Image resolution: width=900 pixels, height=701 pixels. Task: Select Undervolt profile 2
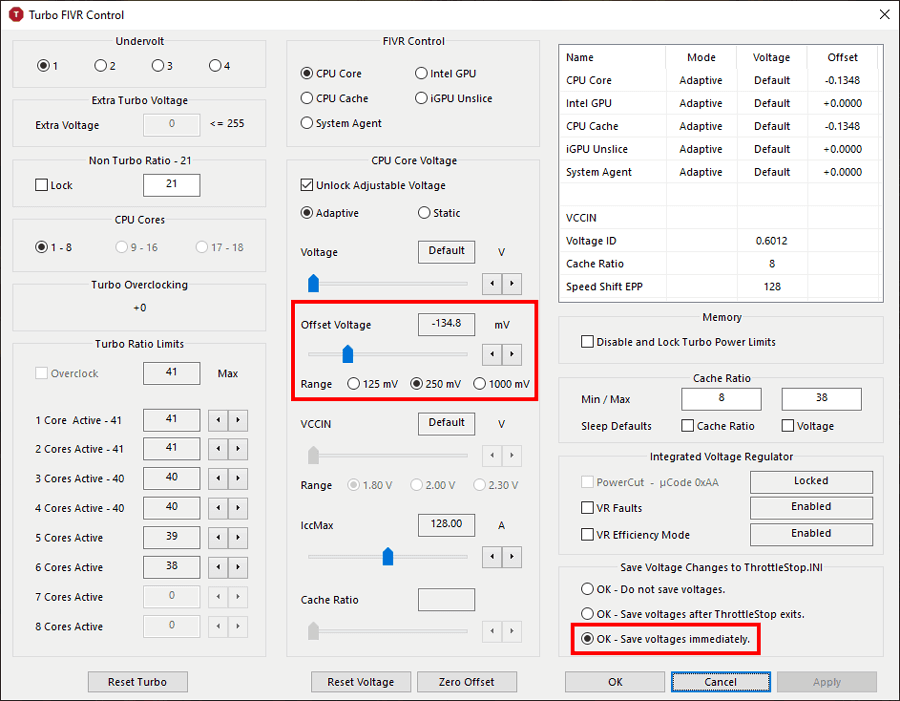pyautogui.click(x=104, y=65)
